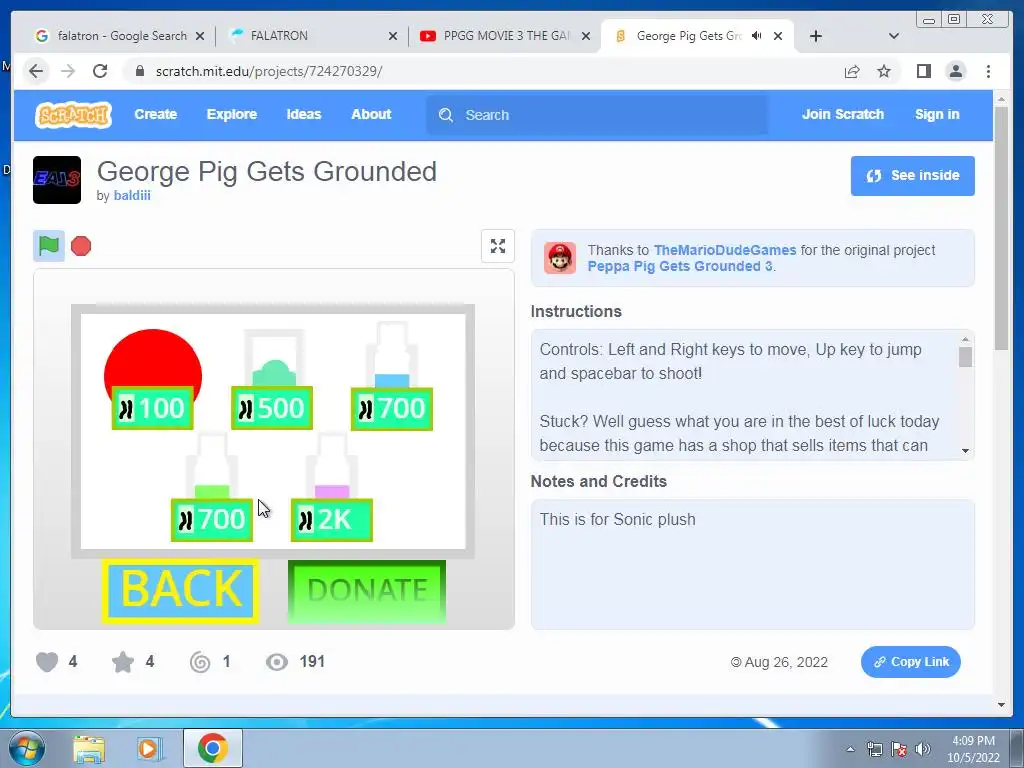The image size is (1024, 768).
Task: Close the FALATRON tab
Action: [x=392, y=36]
